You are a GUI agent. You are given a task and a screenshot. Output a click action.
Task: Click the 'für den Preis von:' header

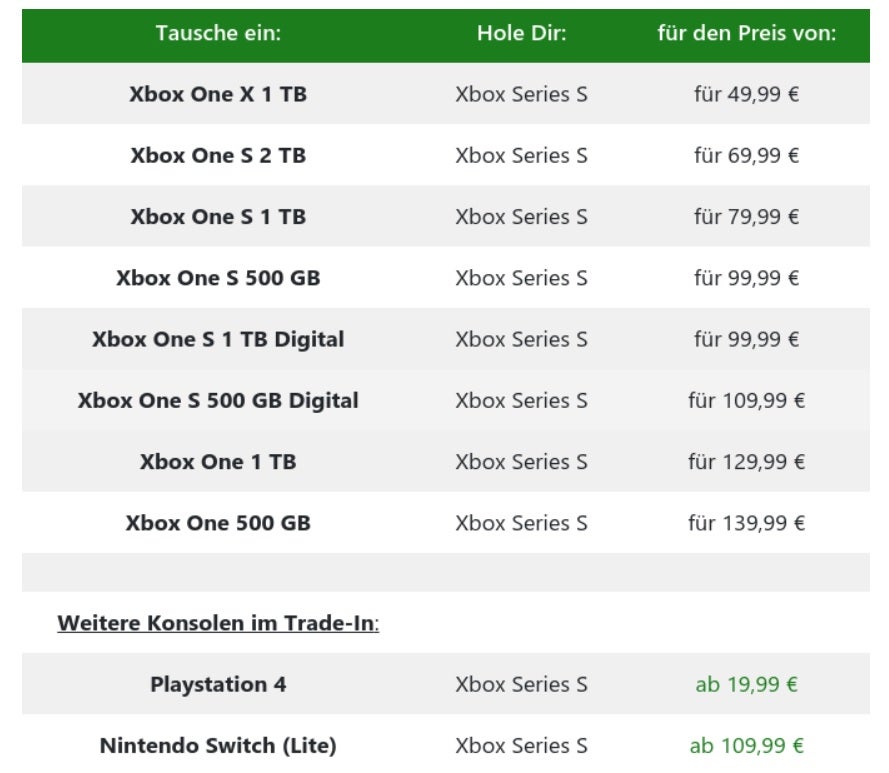747,33
